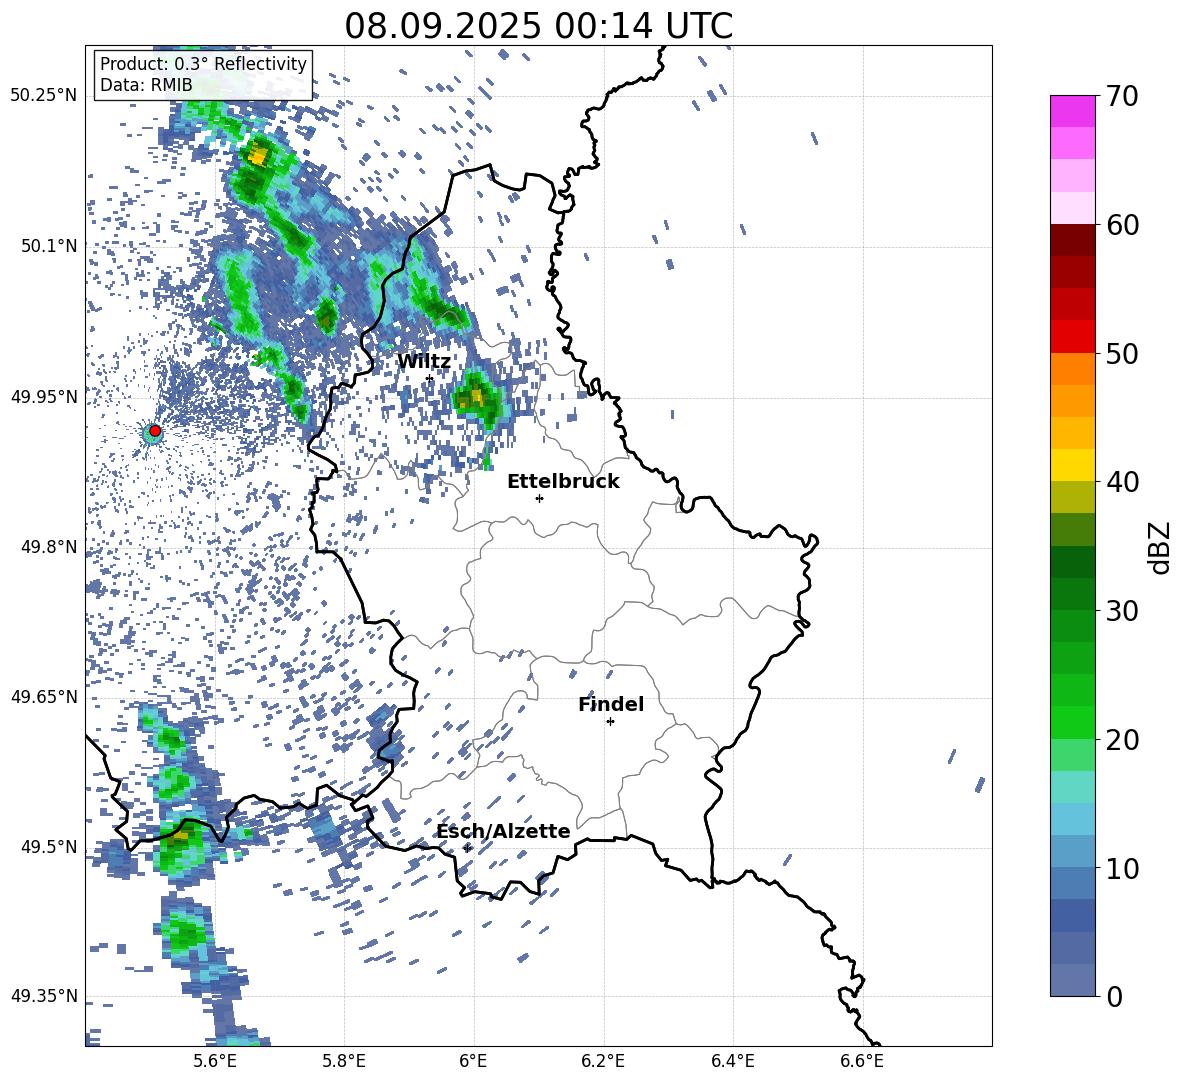
Task: Click the 0 label on colorbar
Action: (x=1113, y=996)
